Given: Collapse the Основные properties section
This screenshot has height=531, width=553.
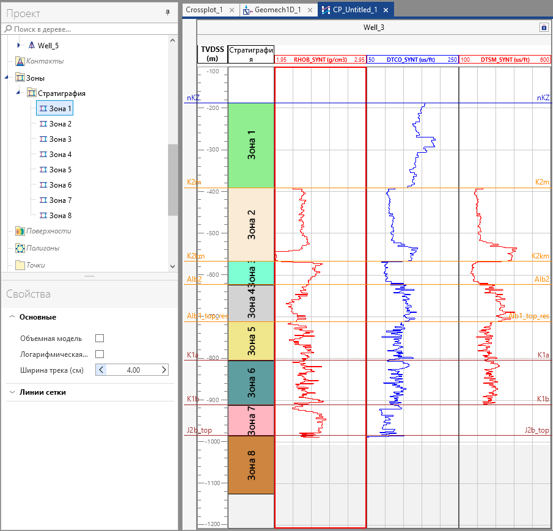Looking at the screenshot, I should 12,317.
